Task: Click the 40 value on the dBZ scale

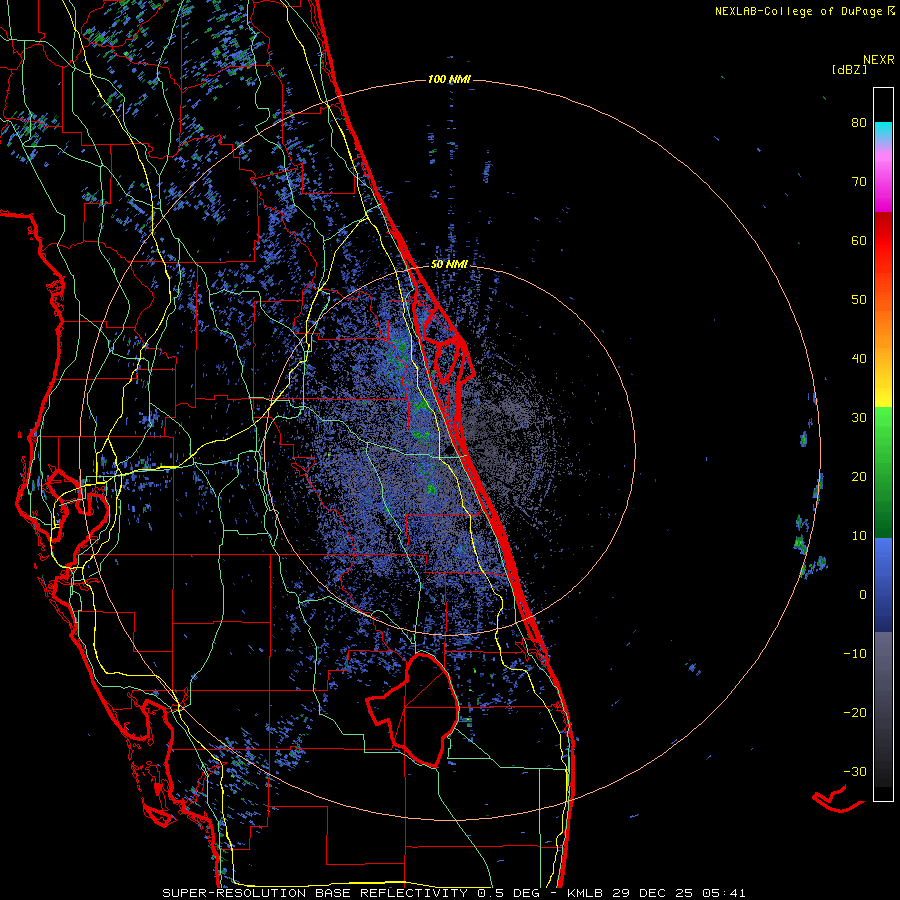Action: click(859, 359)
